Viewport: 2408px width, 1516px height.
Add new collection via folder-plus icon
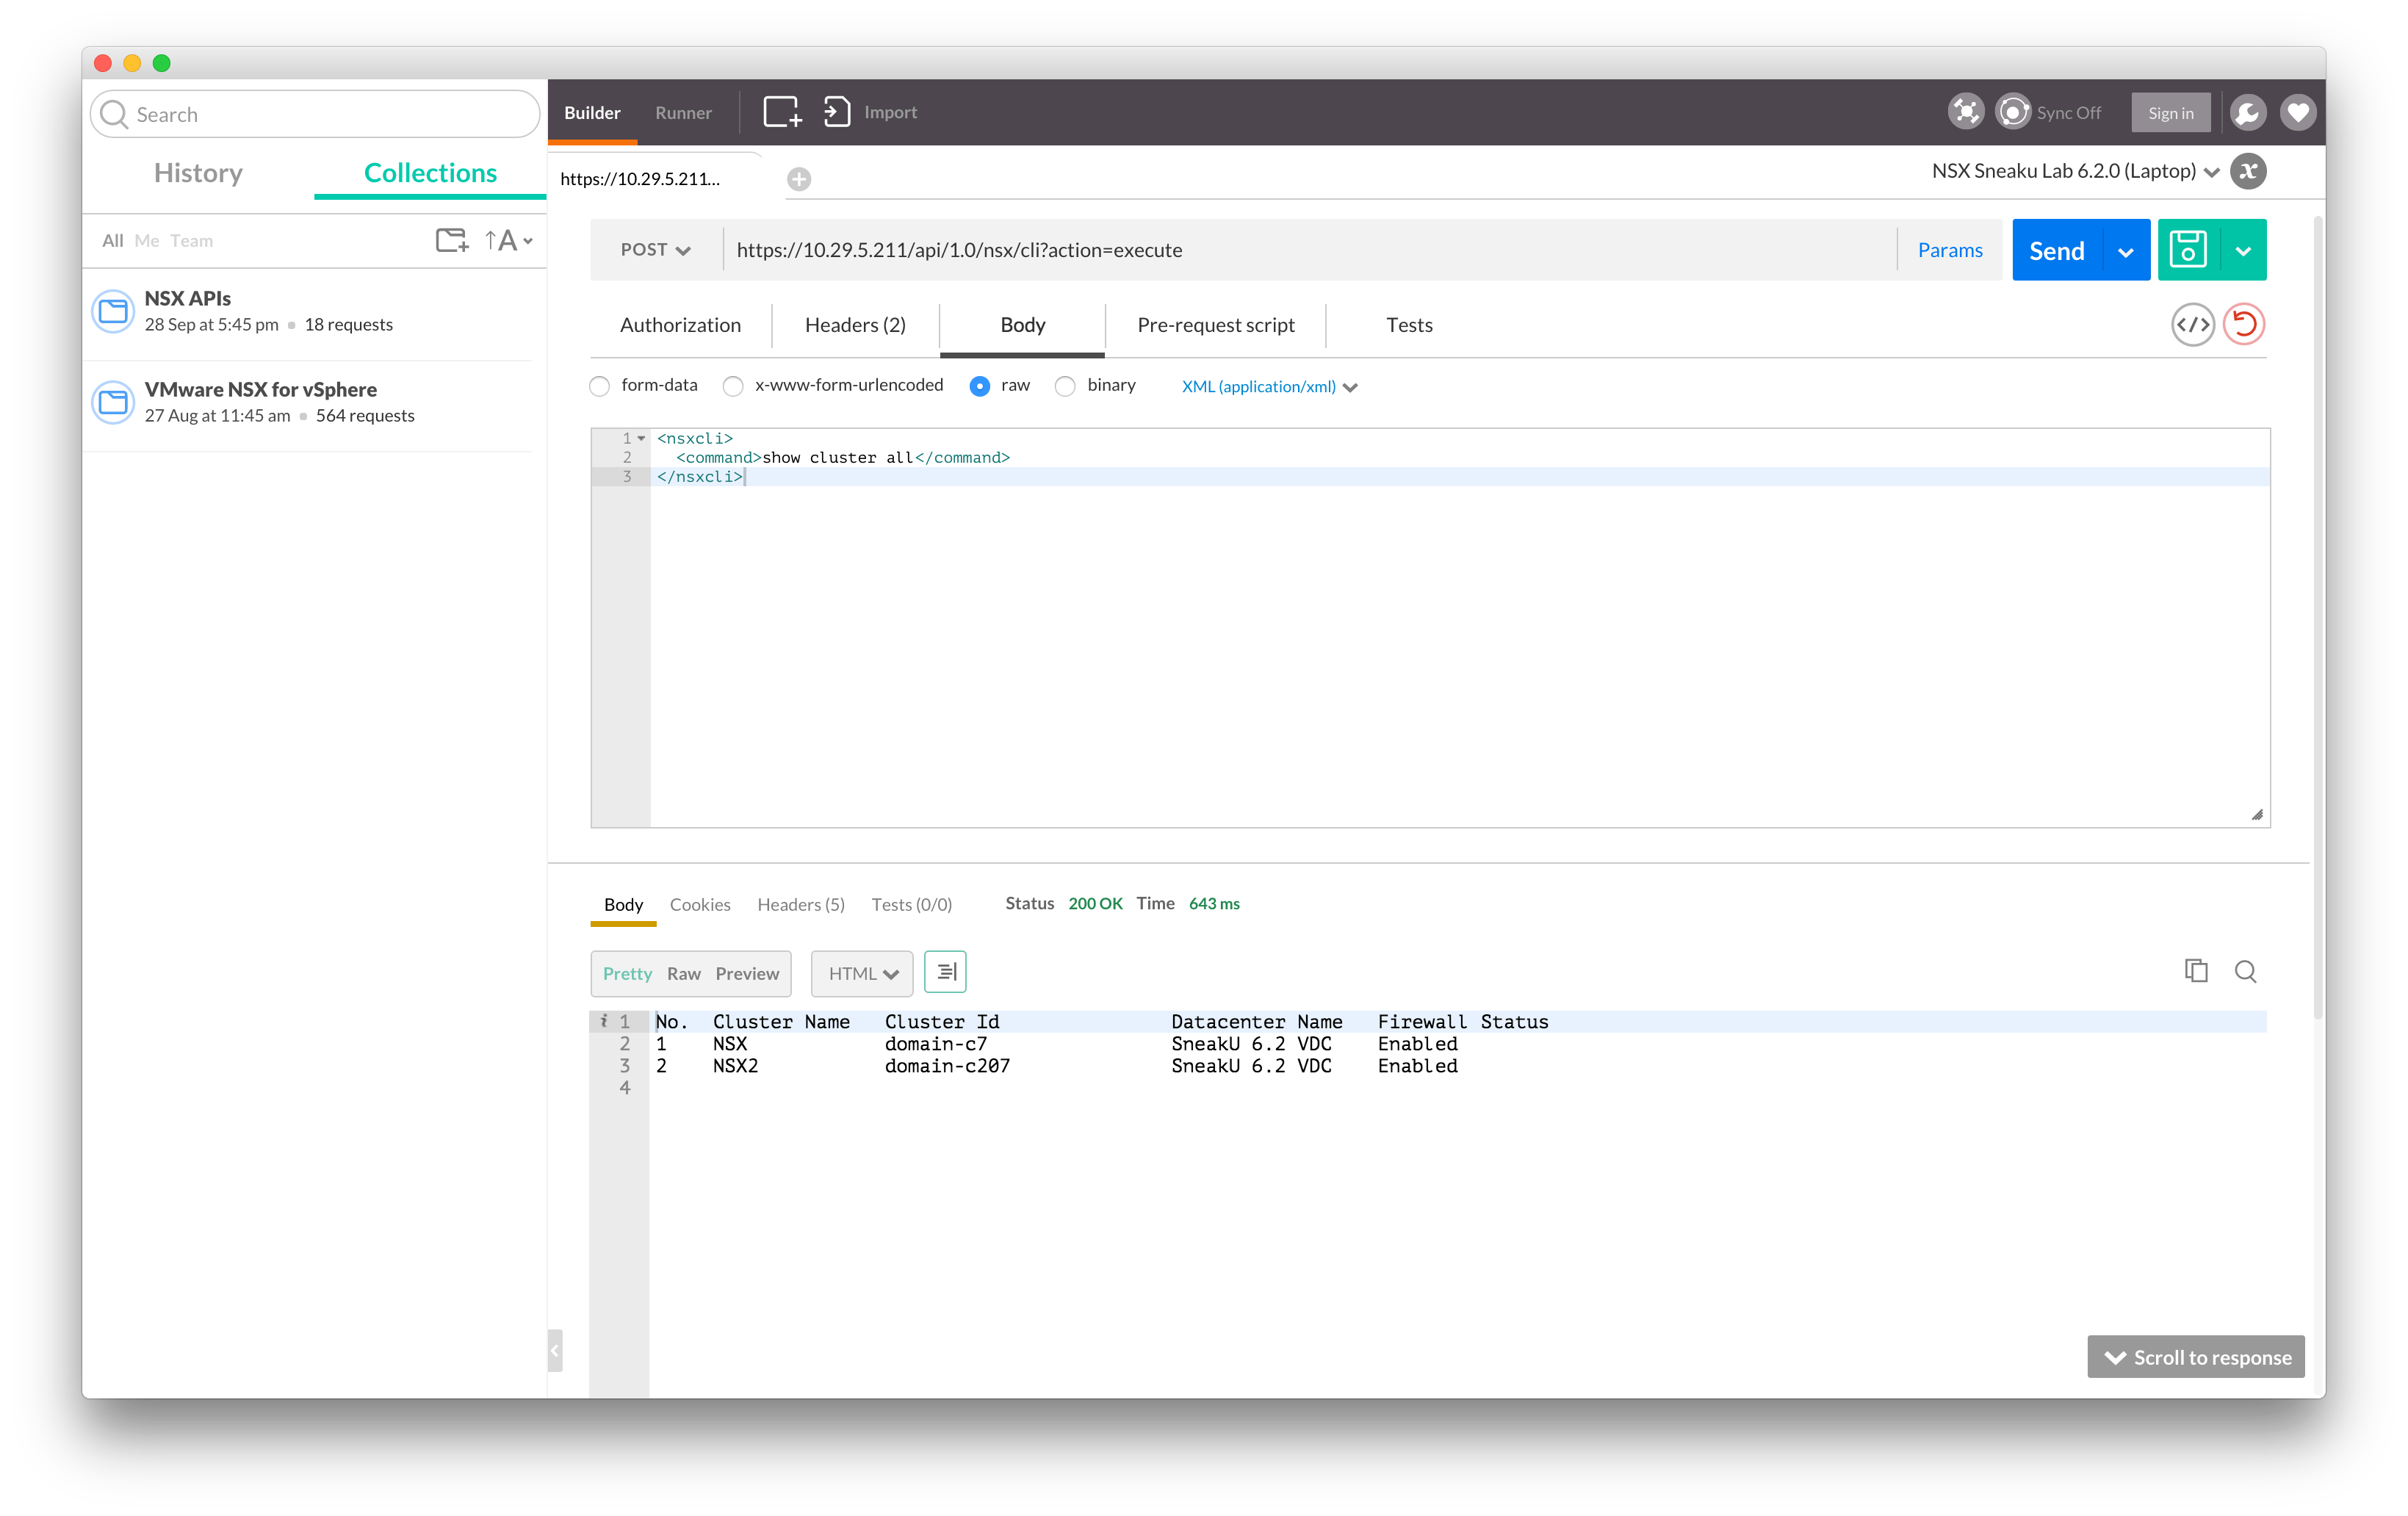(452, 241)
